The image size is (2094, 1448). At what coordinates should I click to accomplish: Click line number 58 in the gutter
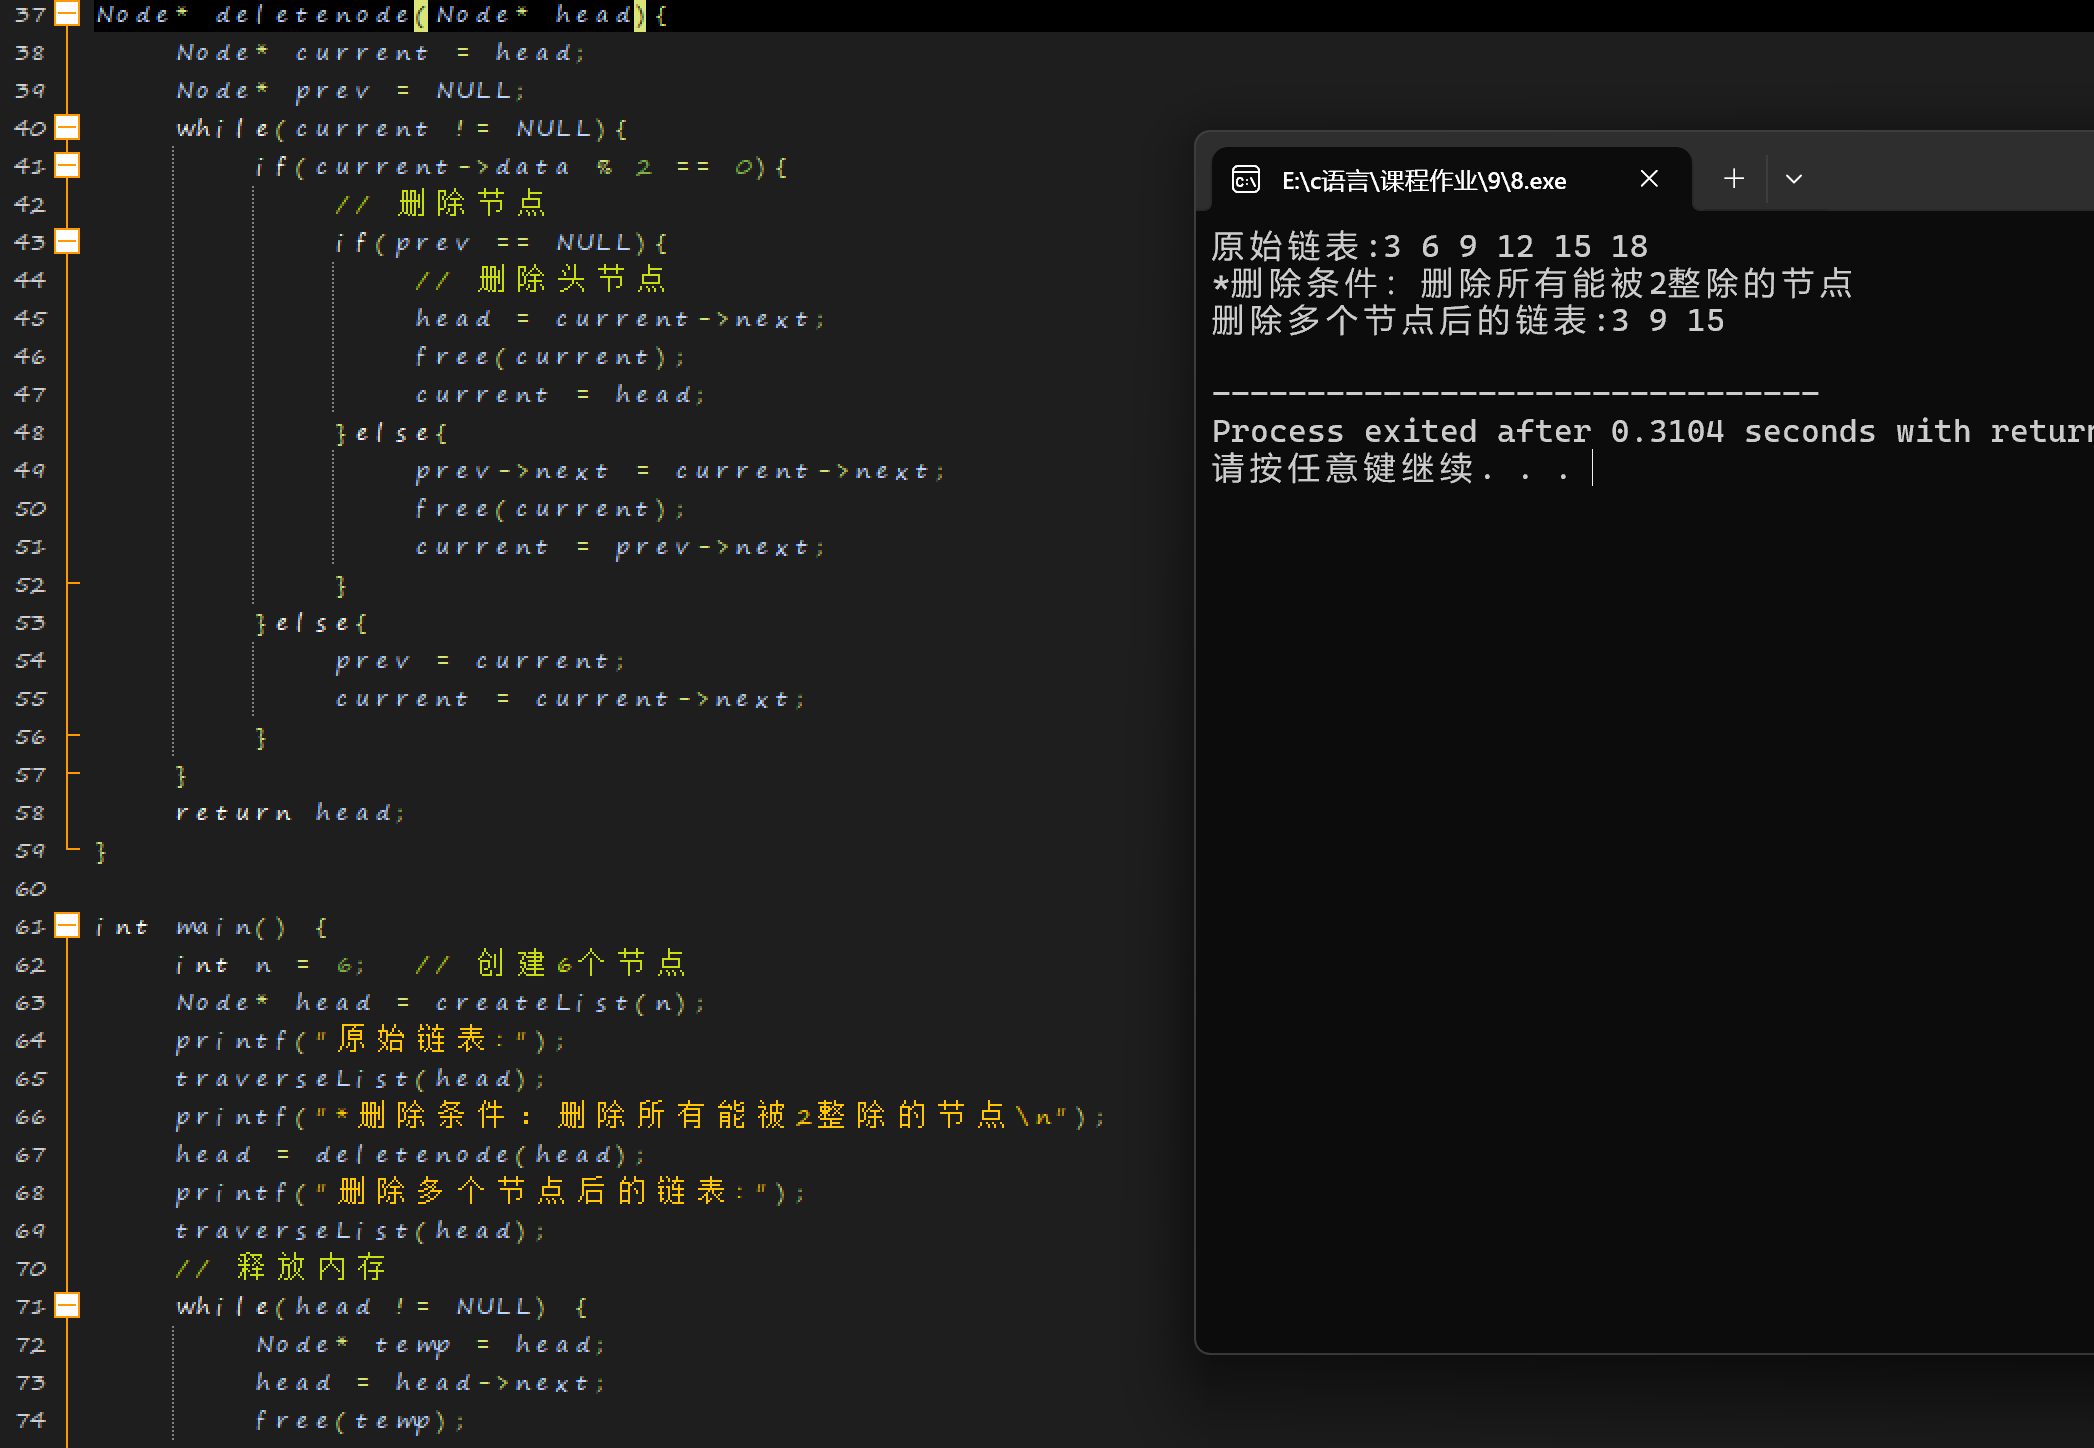point(30,813)
